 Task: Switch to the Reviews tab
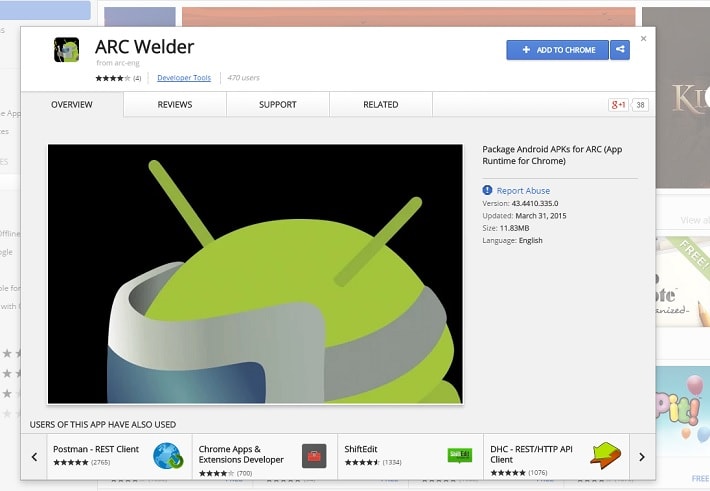pos(175,105)
